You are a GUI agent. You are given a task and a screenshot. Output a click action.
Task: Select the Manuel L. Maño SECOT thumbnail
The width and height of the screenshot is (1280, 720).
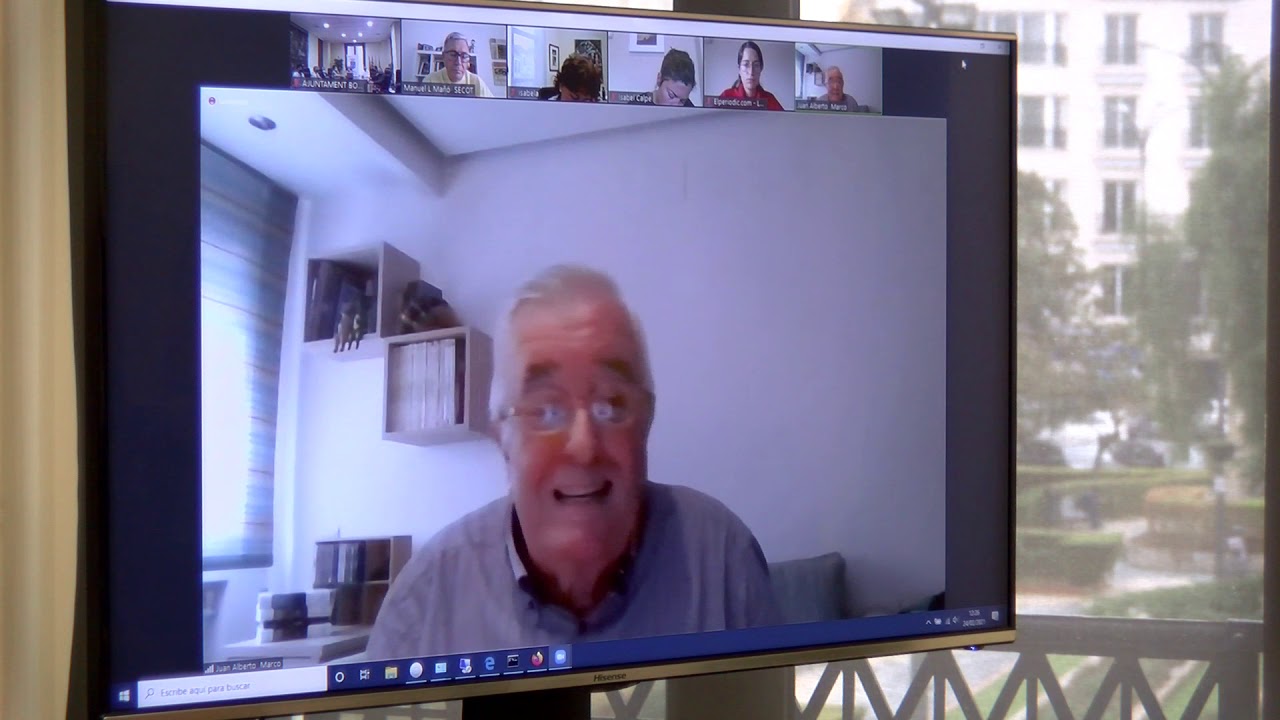(x=453, y=59)
